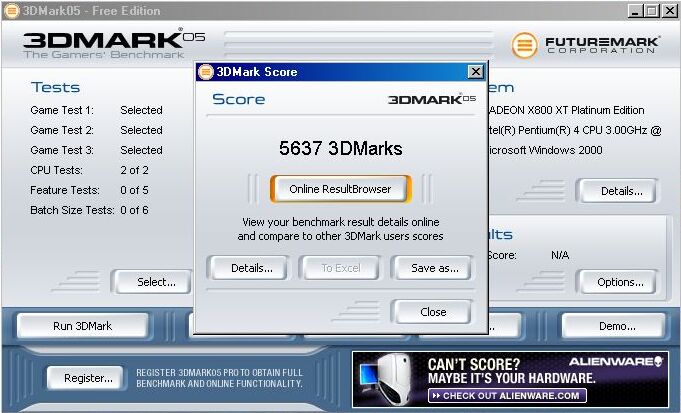Click the Select... tests button
This screenshot has width=681, height=413.
coord(152,282)
